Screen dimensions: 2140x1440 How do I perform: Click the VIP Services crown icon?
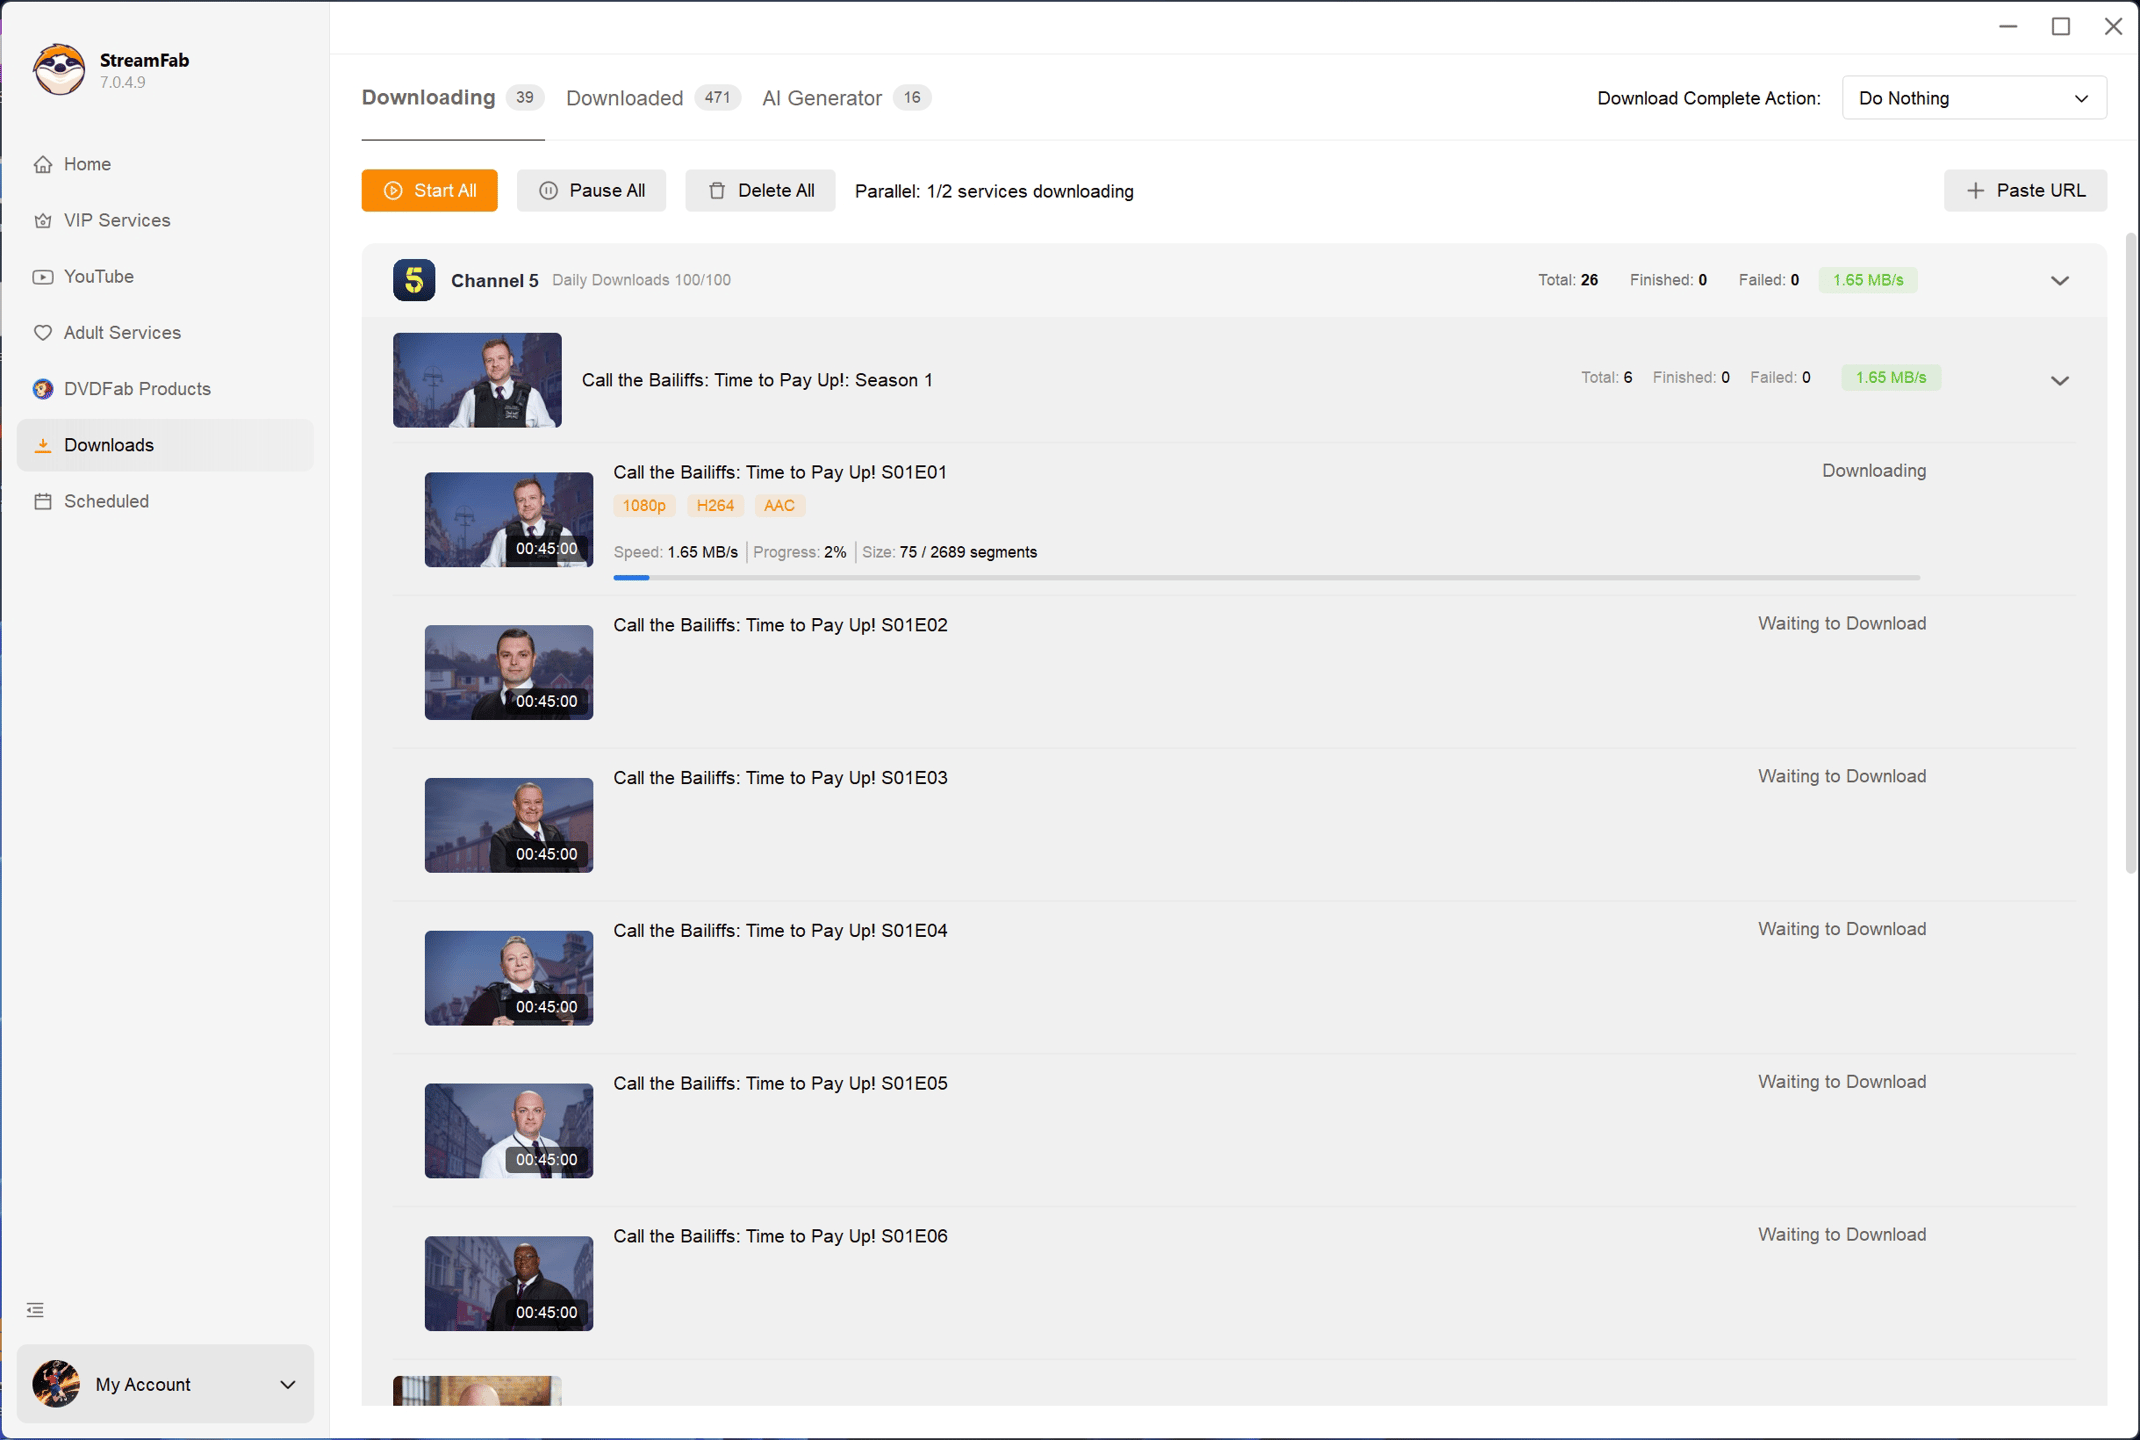click(x=42, y=220)
